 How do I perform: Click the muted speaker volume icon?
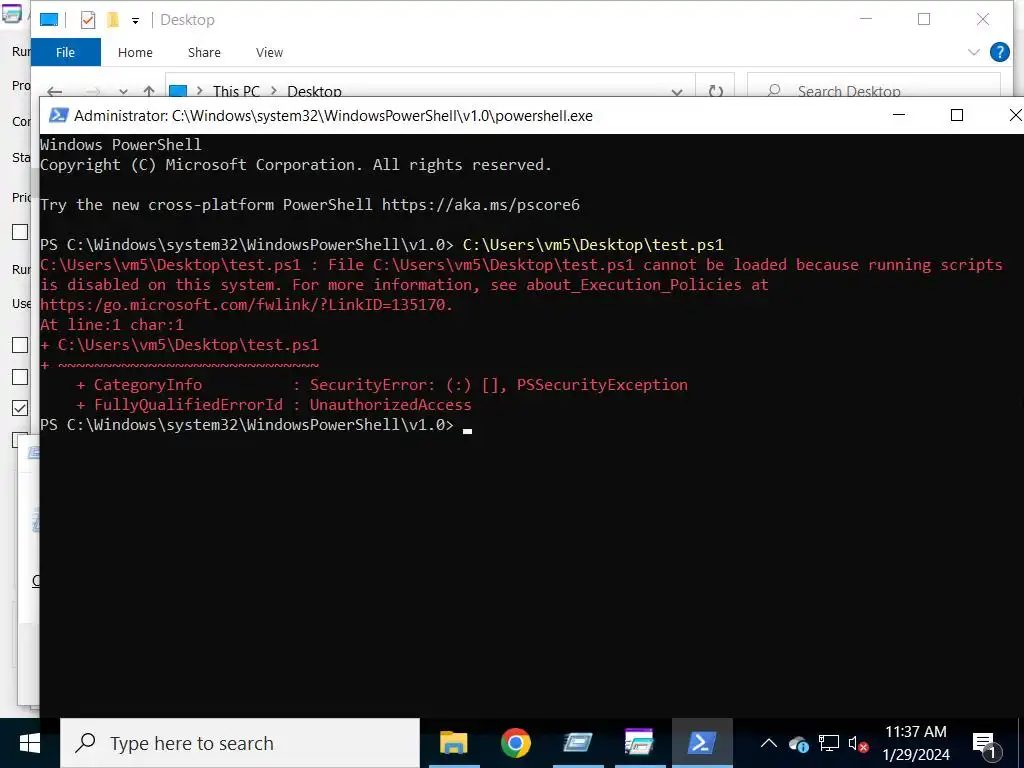[x=857, y=744]
